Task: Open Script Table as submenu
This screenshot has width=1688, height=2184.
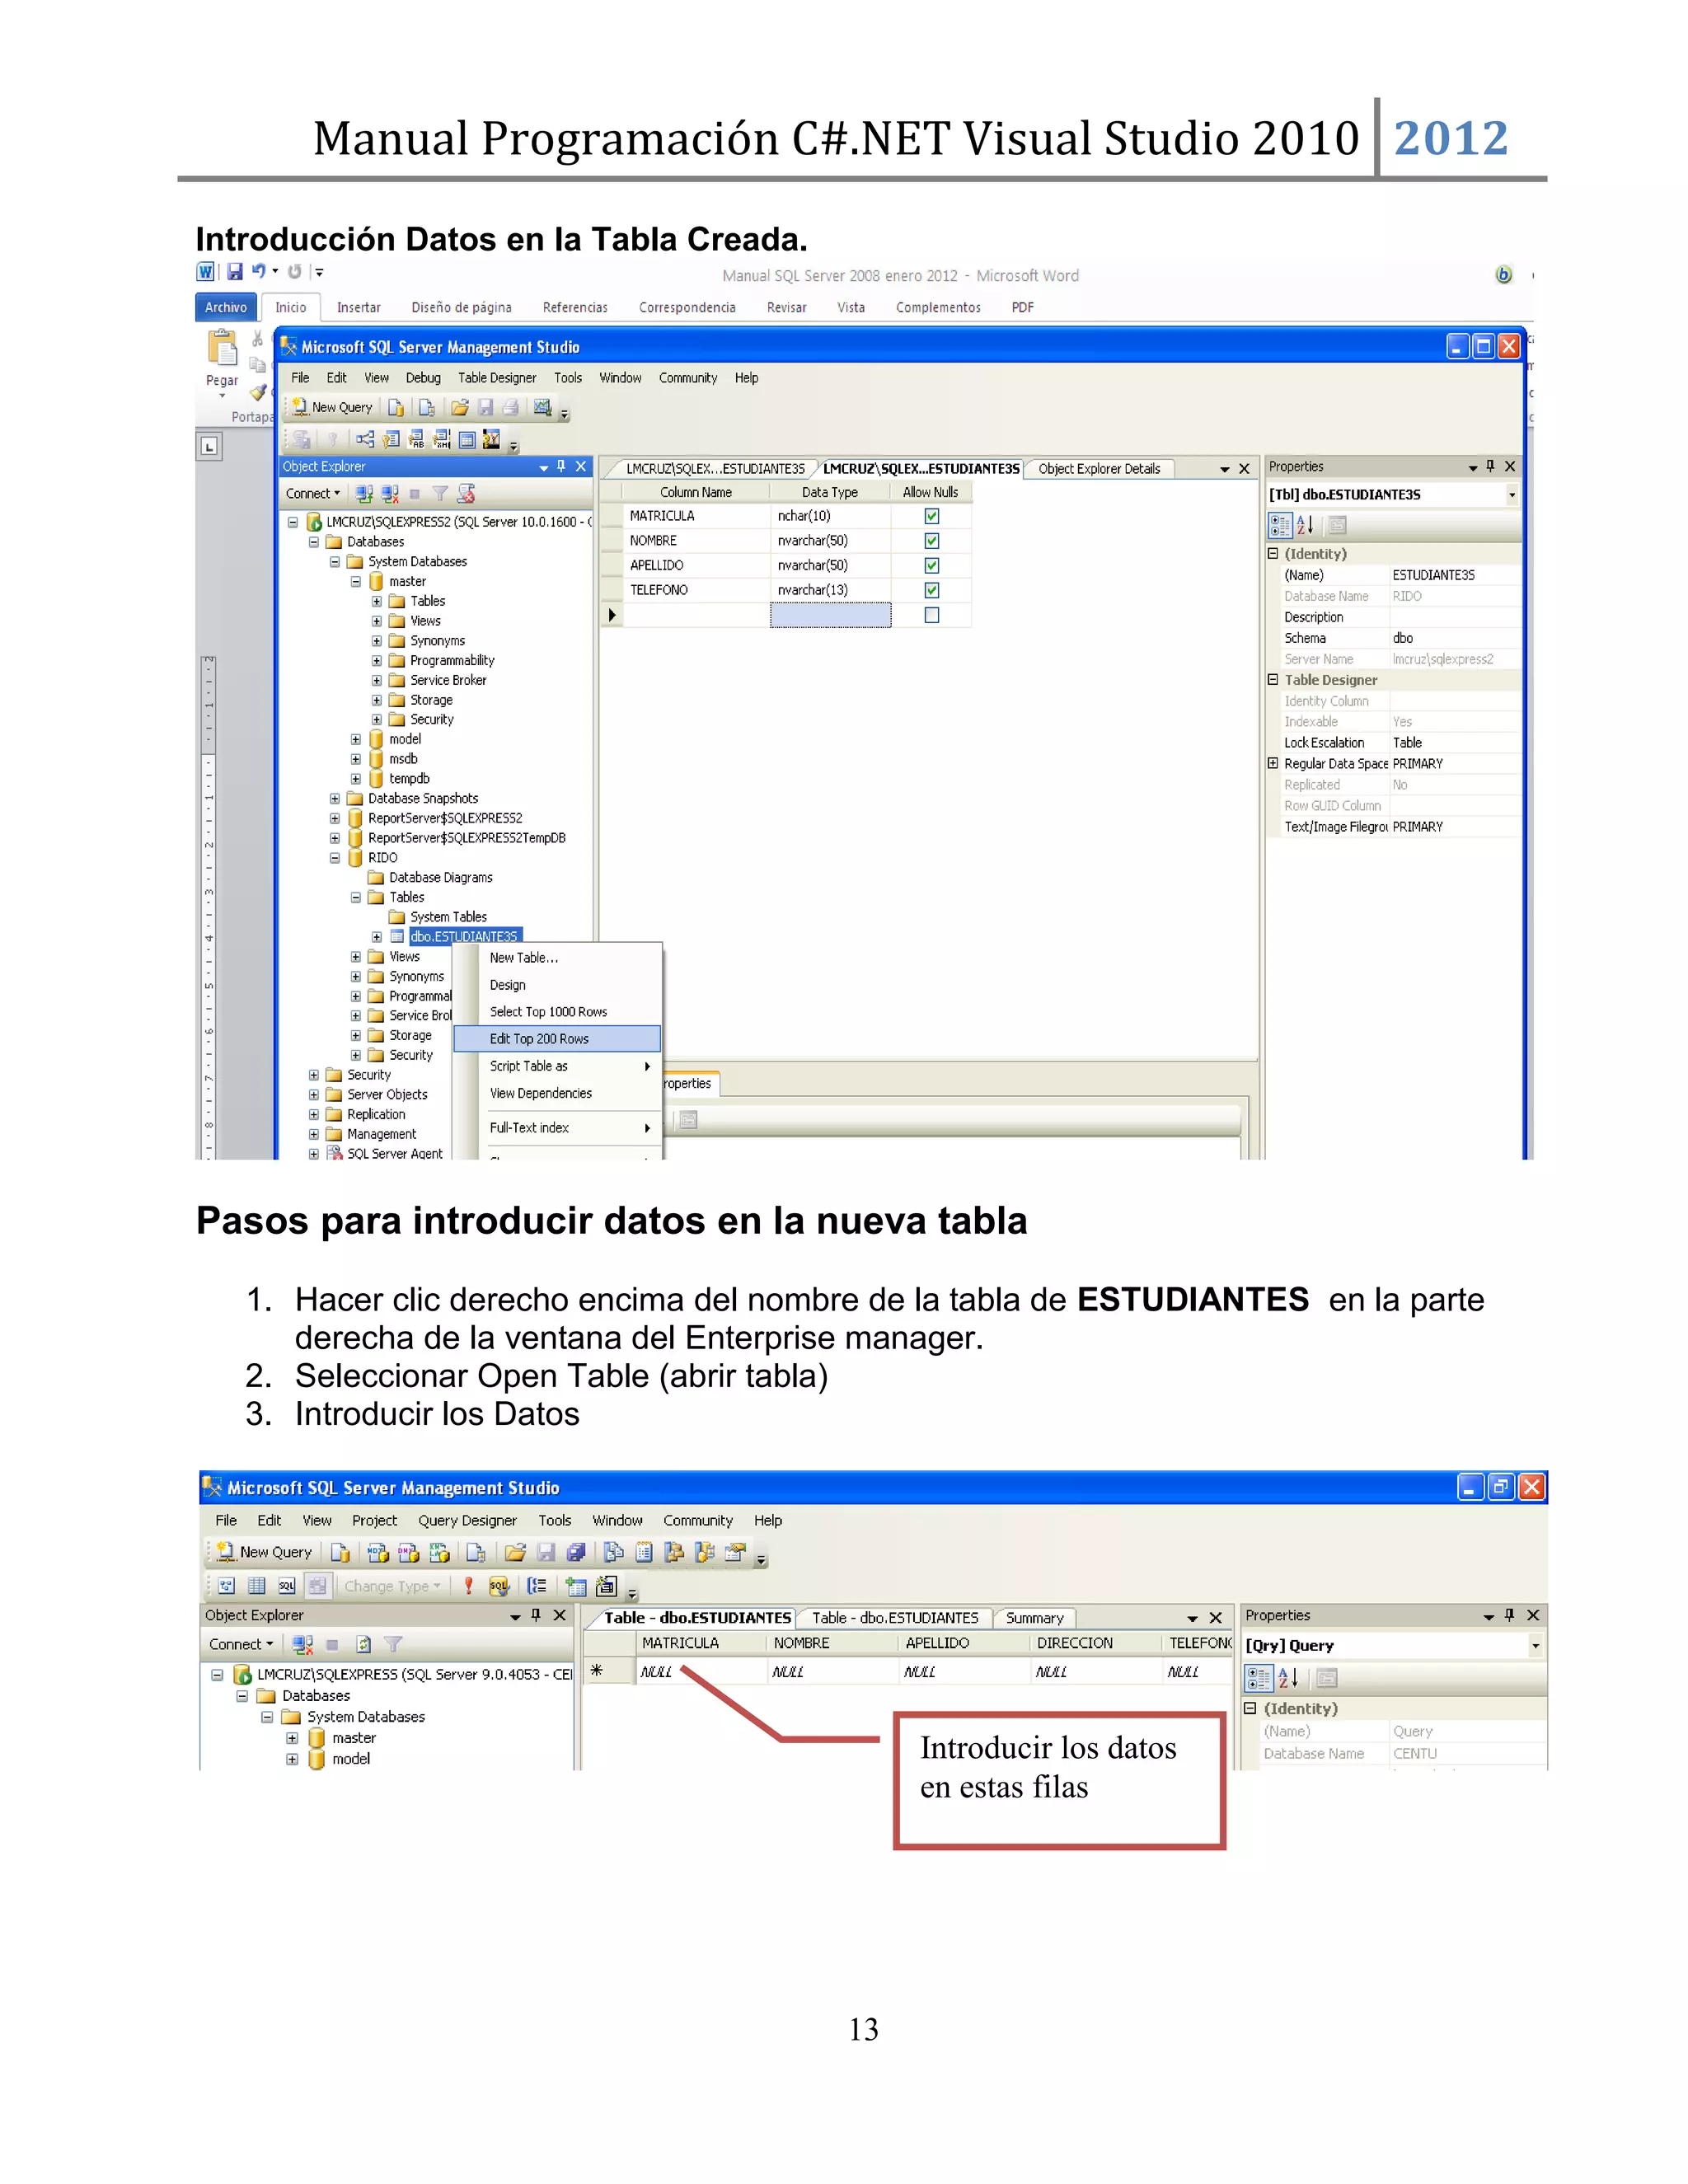Action: [557, 1066]
